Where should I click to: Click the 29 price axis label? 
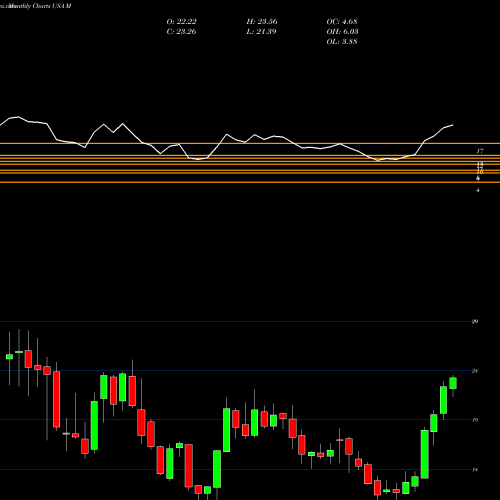pyautogui.click(x=475, y=322)
